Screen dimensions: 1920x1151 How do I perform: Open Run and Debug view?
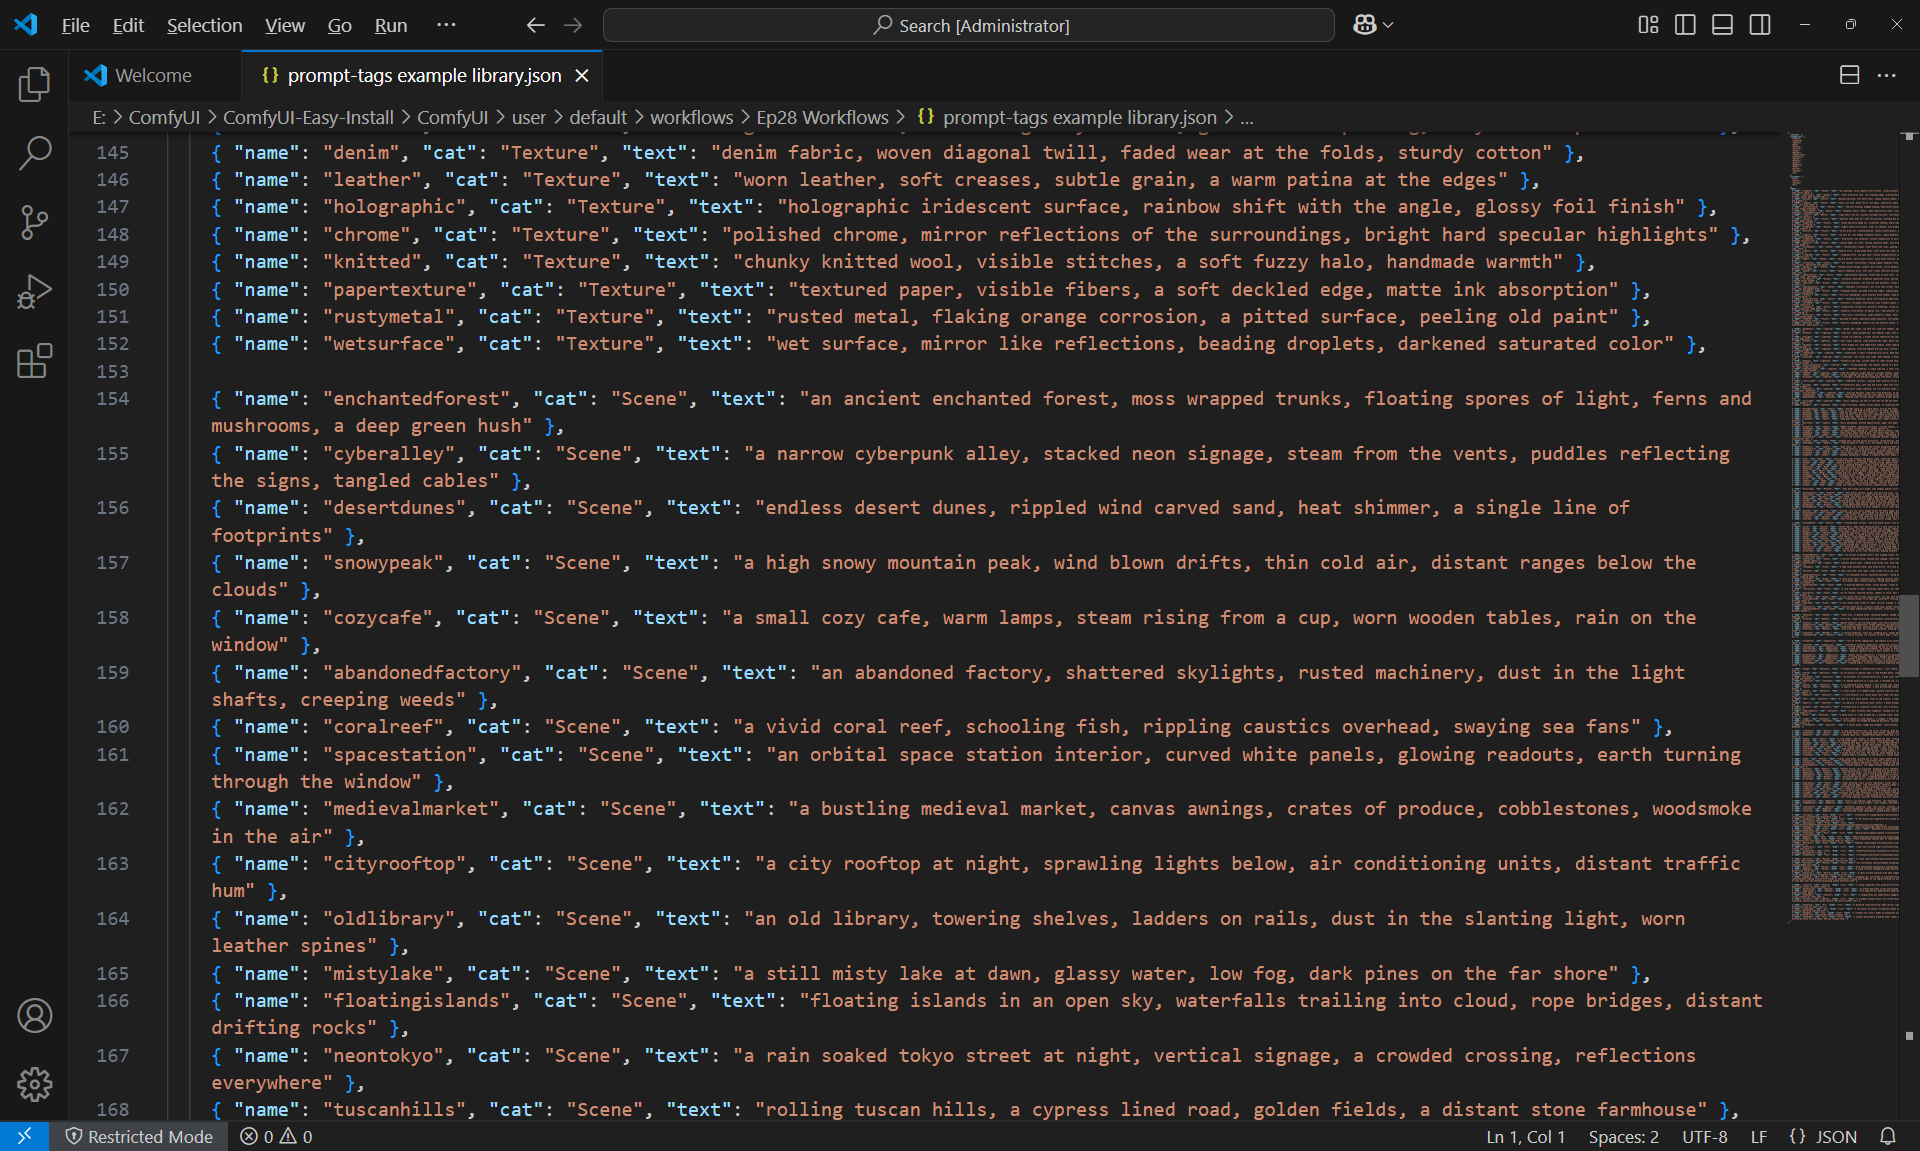pos(35,292)
